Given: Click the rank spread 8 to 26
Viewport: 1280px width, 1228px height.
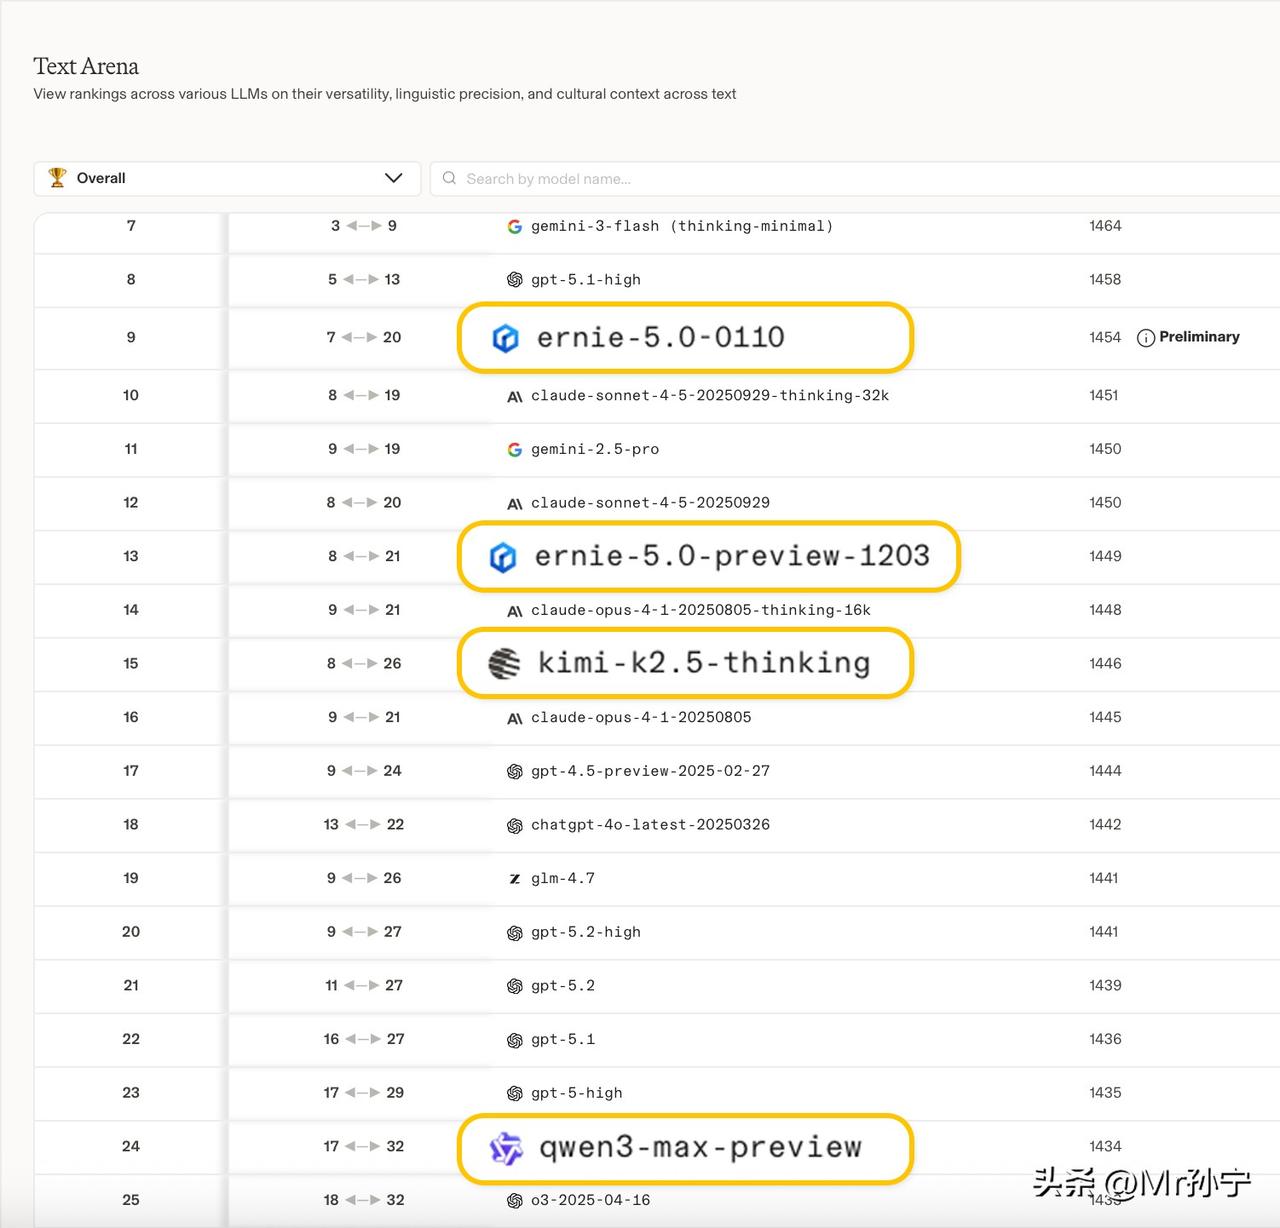Looking at the screenshot, I should coord(364,664).
